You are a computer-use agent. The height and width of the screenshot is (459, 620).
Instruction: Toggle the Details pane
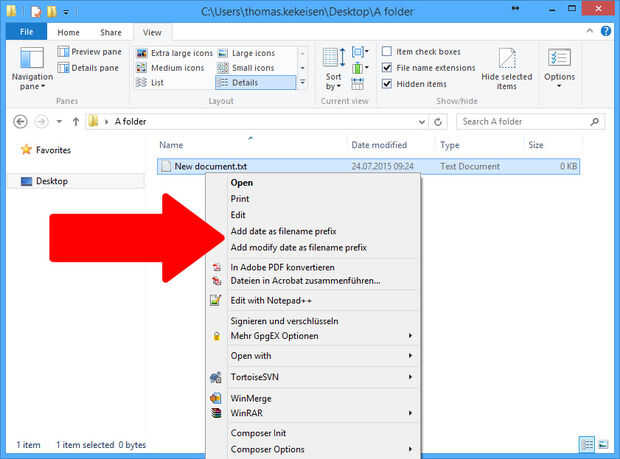pos(88,68)
